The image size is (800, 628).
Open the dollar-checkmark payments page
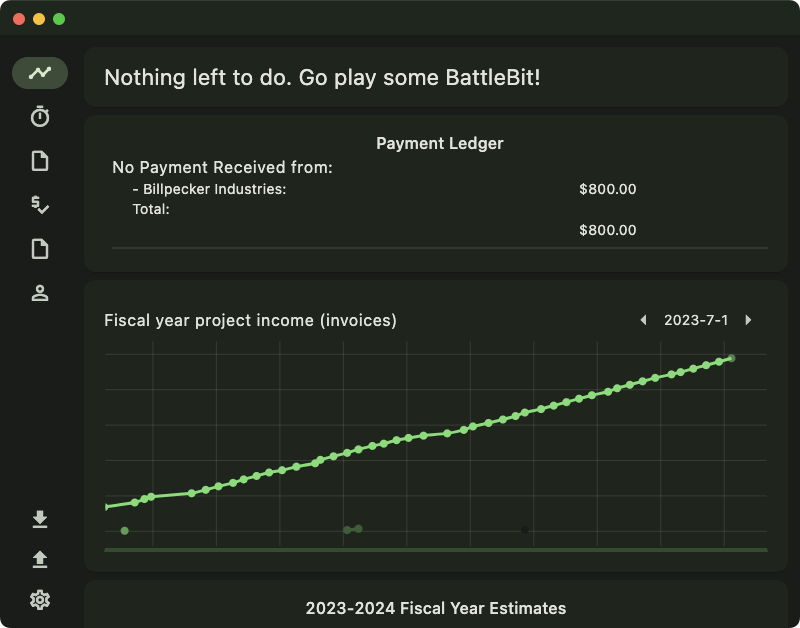(40, 205)
